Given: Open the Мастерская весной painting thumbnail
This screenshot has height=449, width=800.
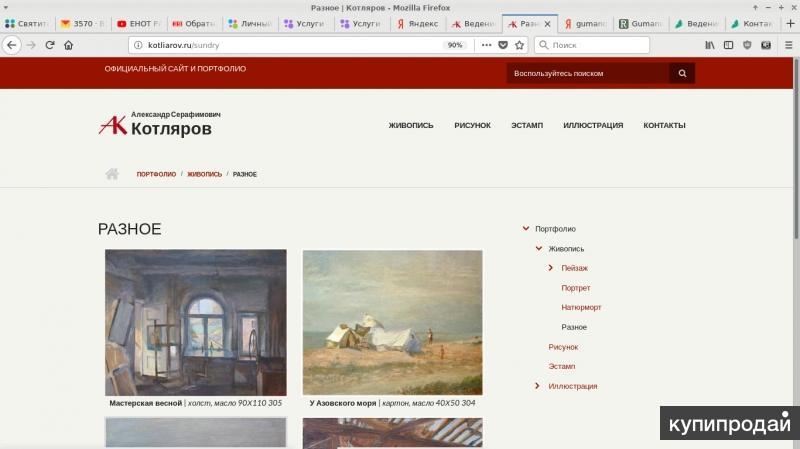Looking at the screenshot, I should click(196, 322).
